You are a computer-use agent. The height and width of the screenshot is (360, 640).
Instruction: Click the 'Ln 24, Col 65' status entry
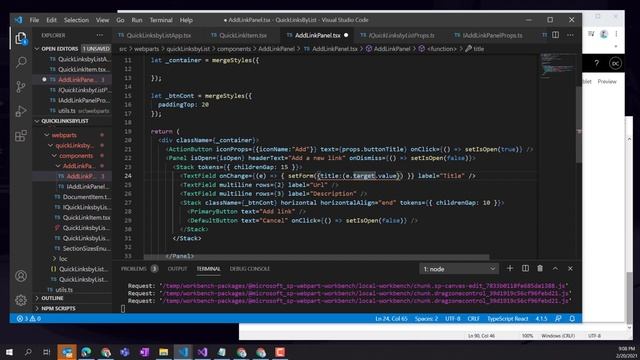pyautogui.click(x=391, y=318)
